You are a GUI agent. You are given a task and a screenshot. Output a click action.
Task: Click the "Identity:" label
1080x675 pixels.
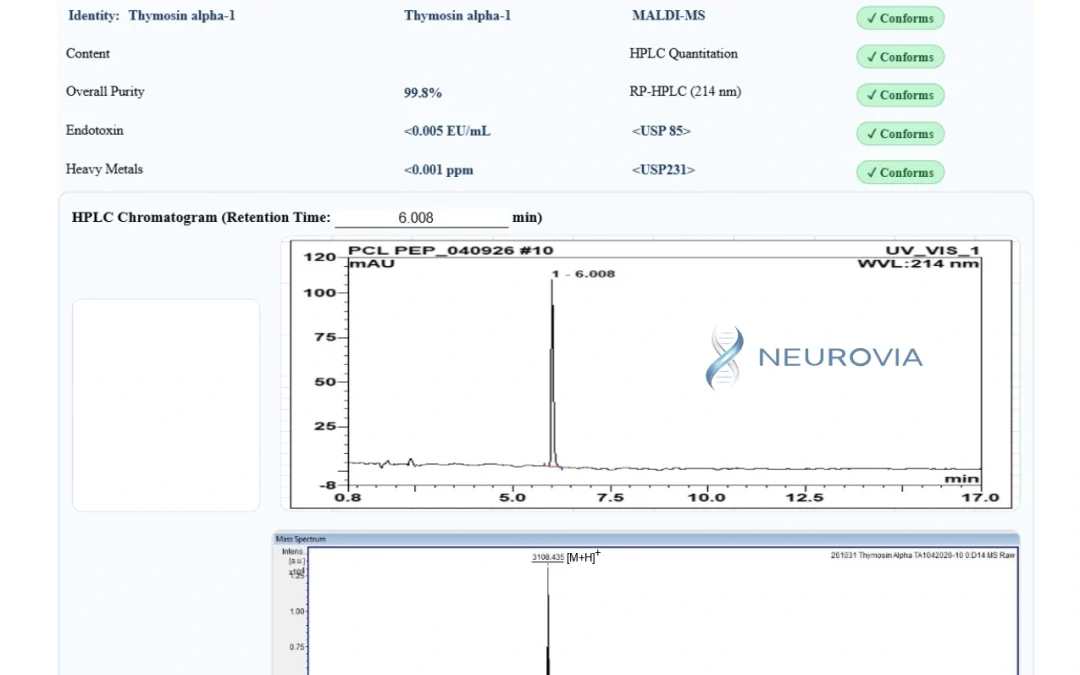[94, 16]
